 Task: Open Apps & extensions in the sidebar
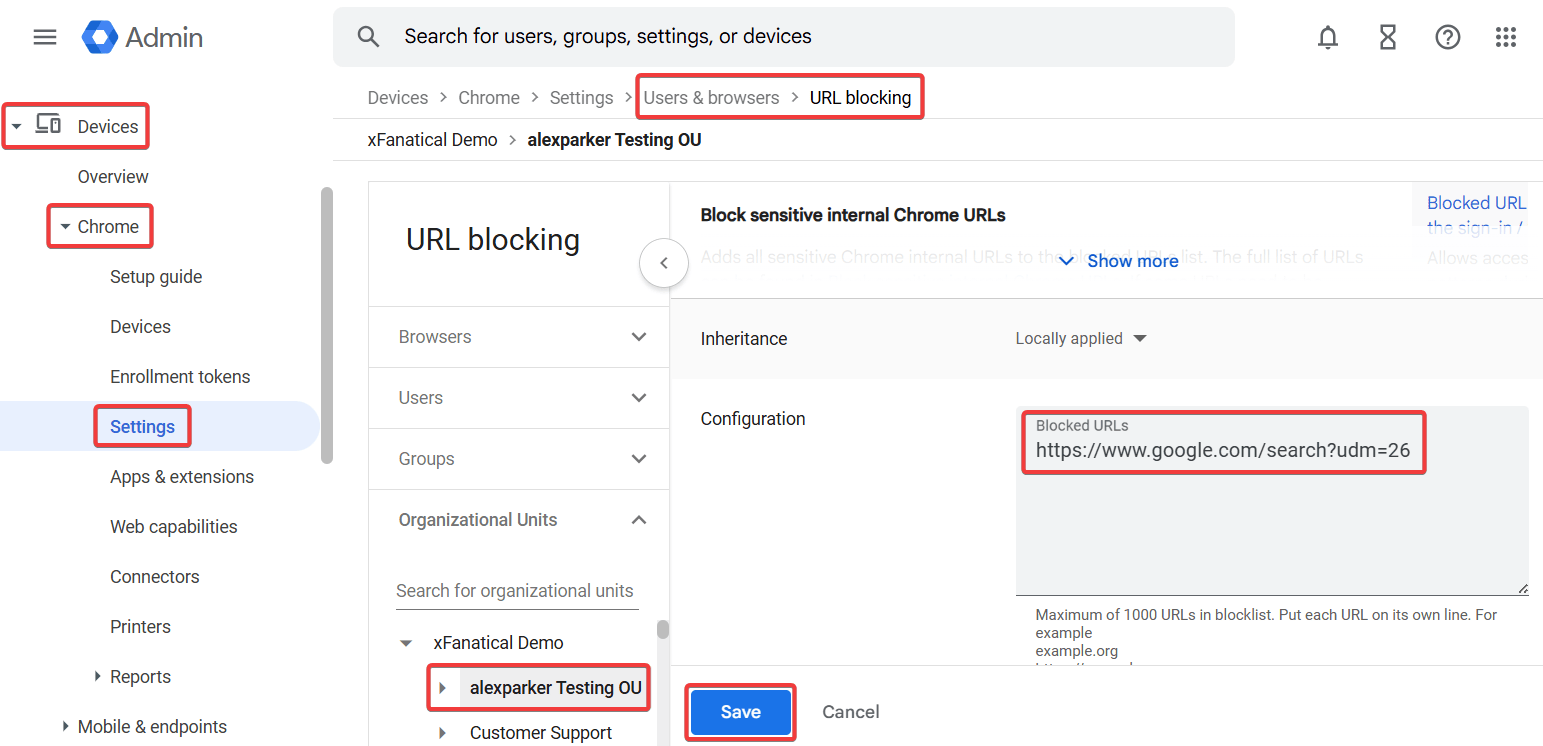pos(181,477)
